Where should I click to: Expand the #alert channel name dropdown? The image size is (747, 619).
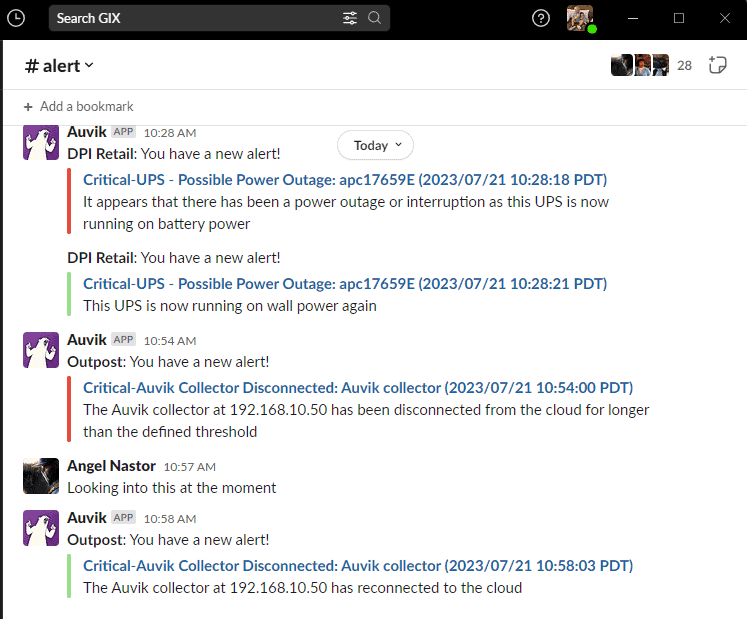coord(59,66)
